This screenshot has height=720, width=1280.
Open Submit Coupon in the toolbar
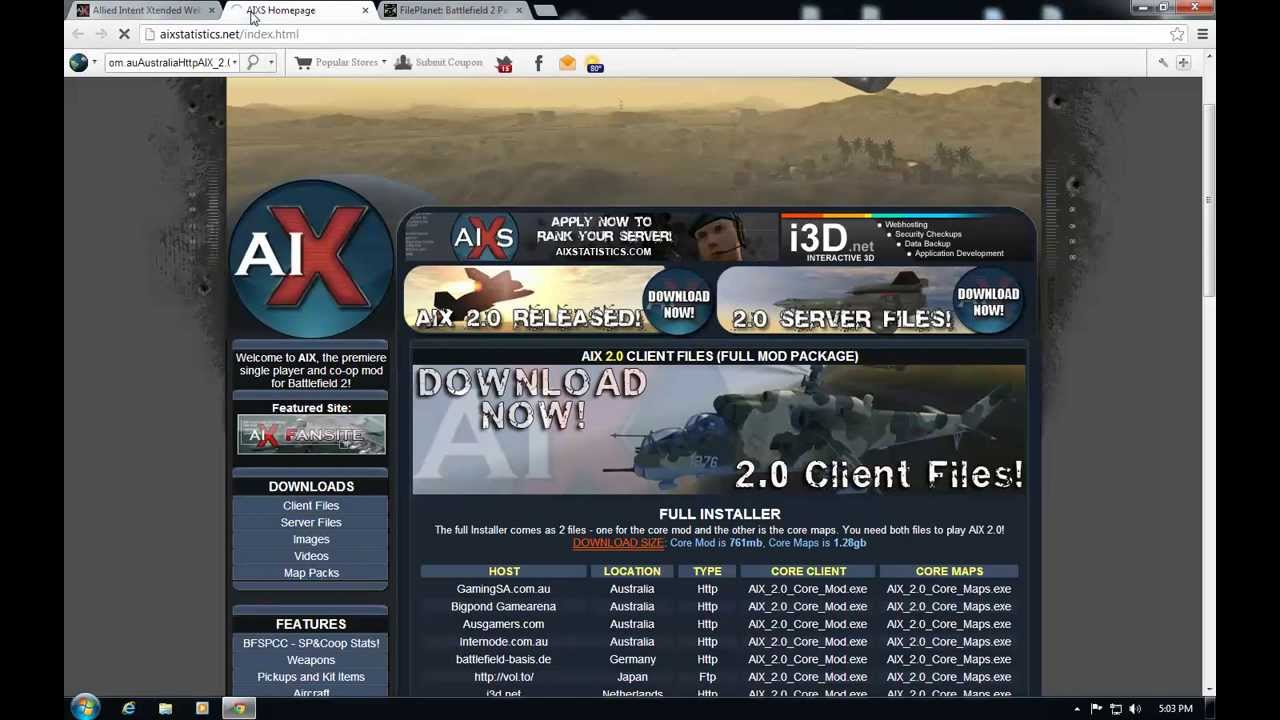[x=438, y=62]
